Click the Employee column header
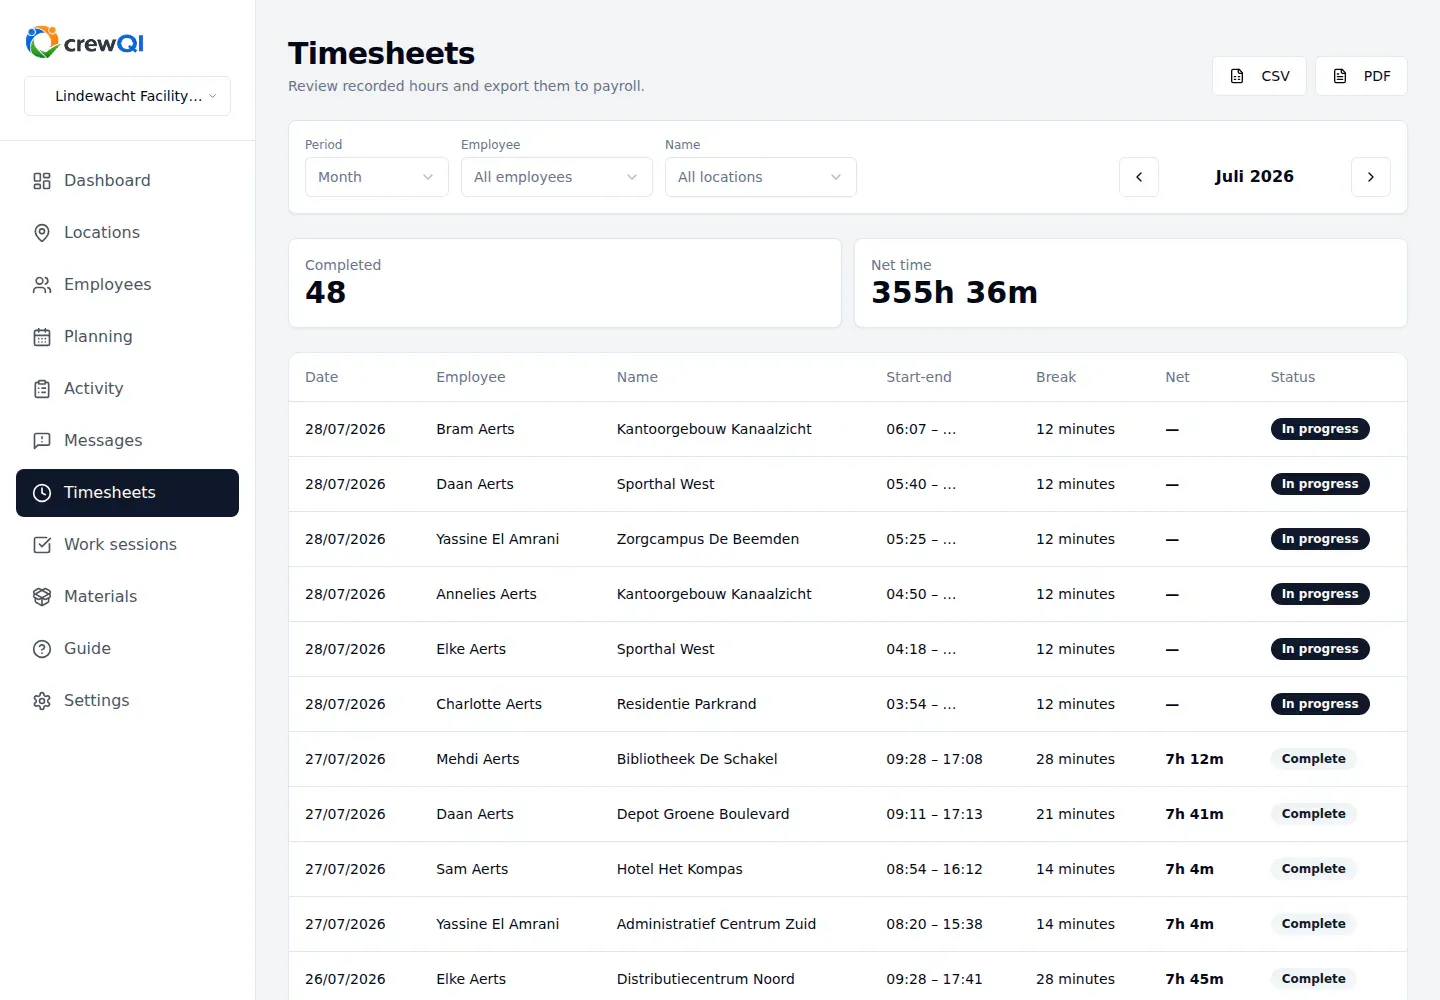This screenshot has width=1440, height=1000. [470, 377]
